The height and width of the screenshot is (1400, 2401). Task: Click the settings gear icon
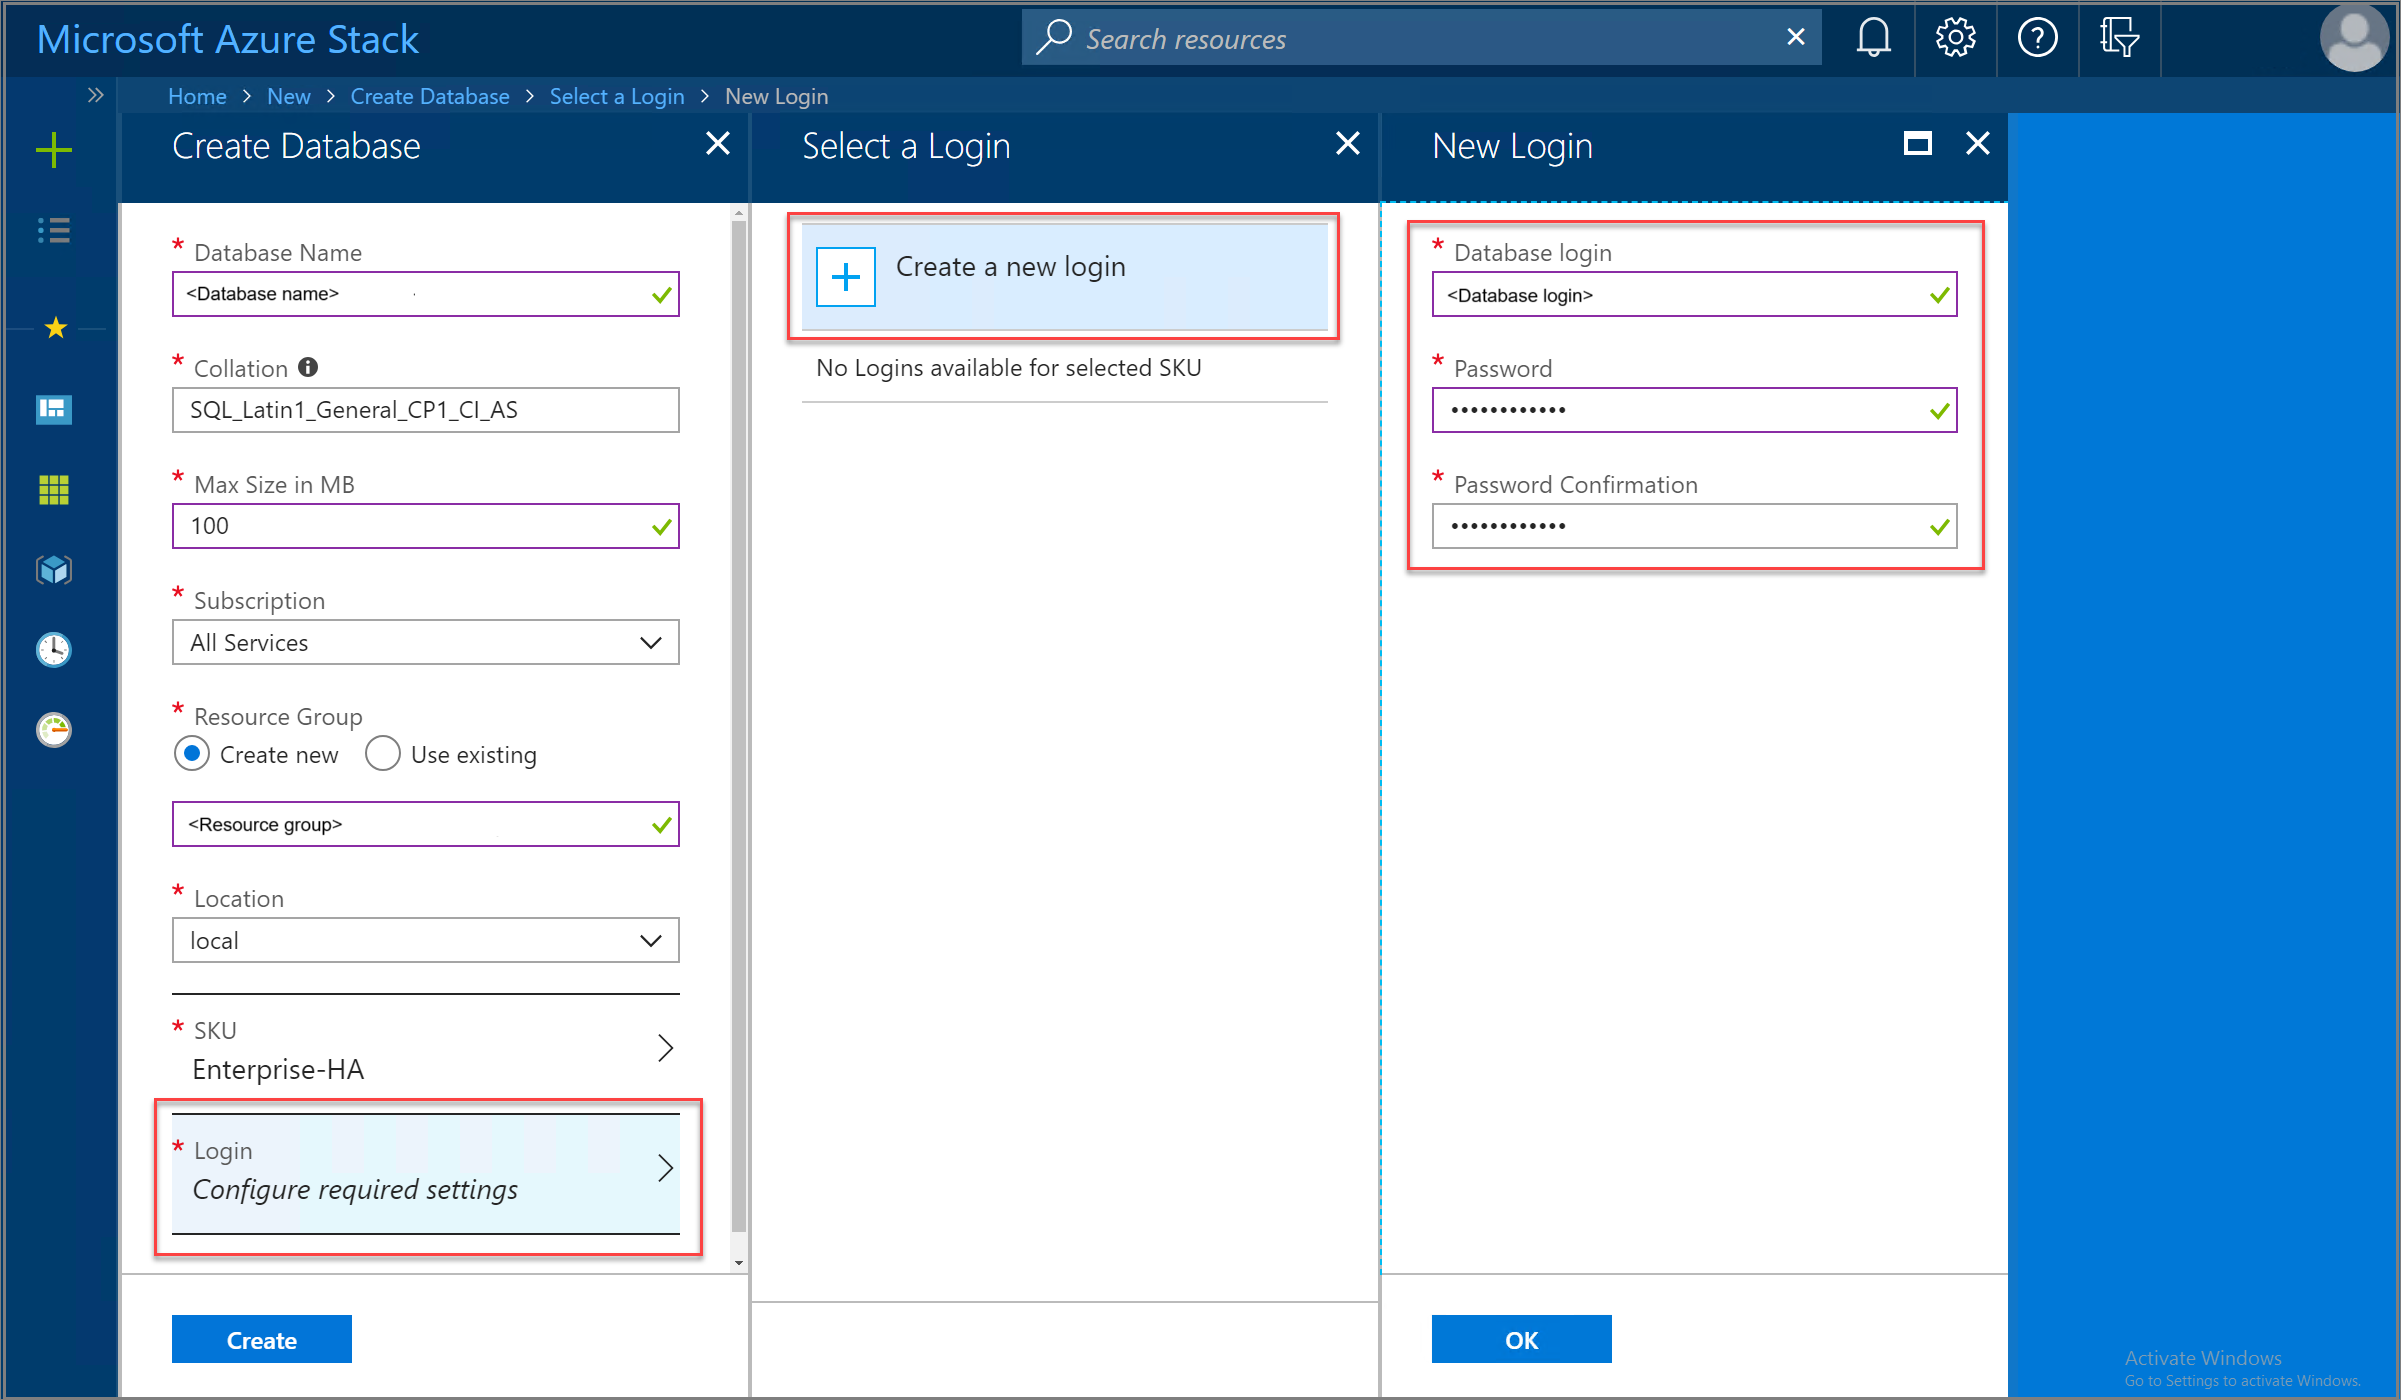tap(1954, 37)
